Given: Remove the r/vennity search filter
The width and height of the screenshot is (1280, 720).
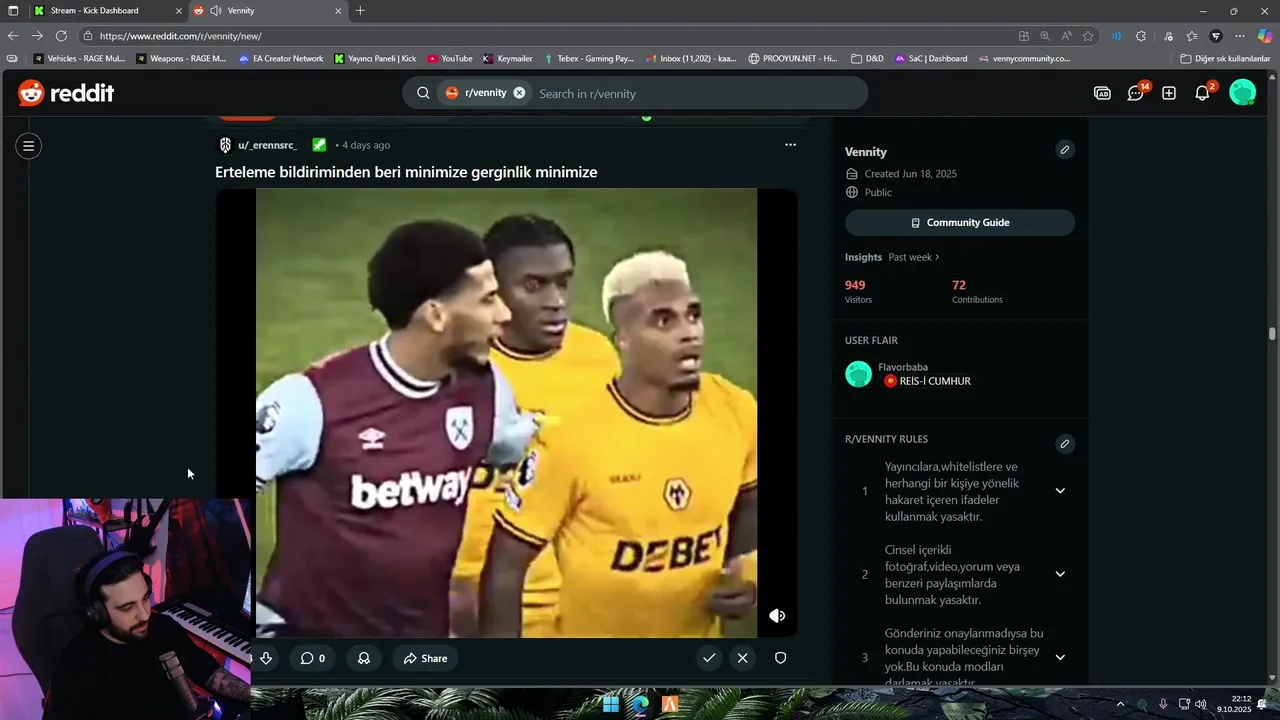Looking at the screenshot, I should pos(519,93).
